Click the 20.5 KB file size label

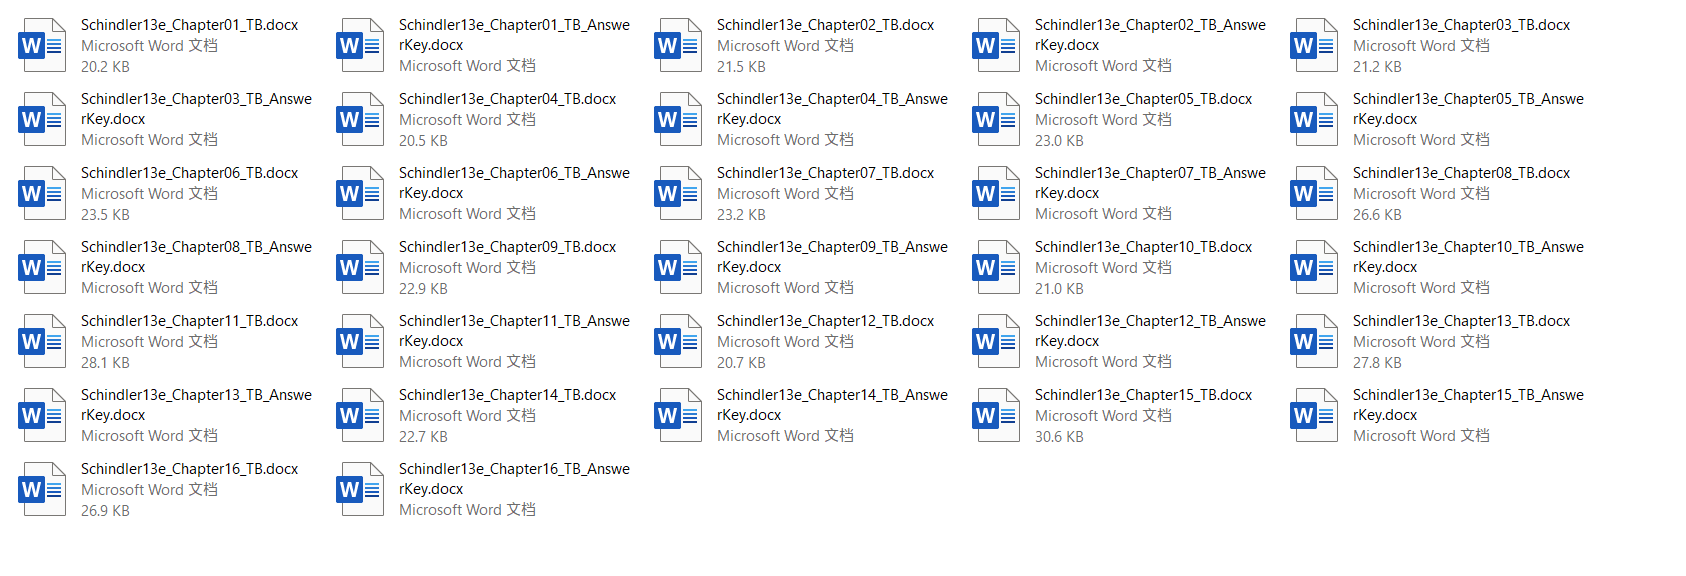click(423, 141)
